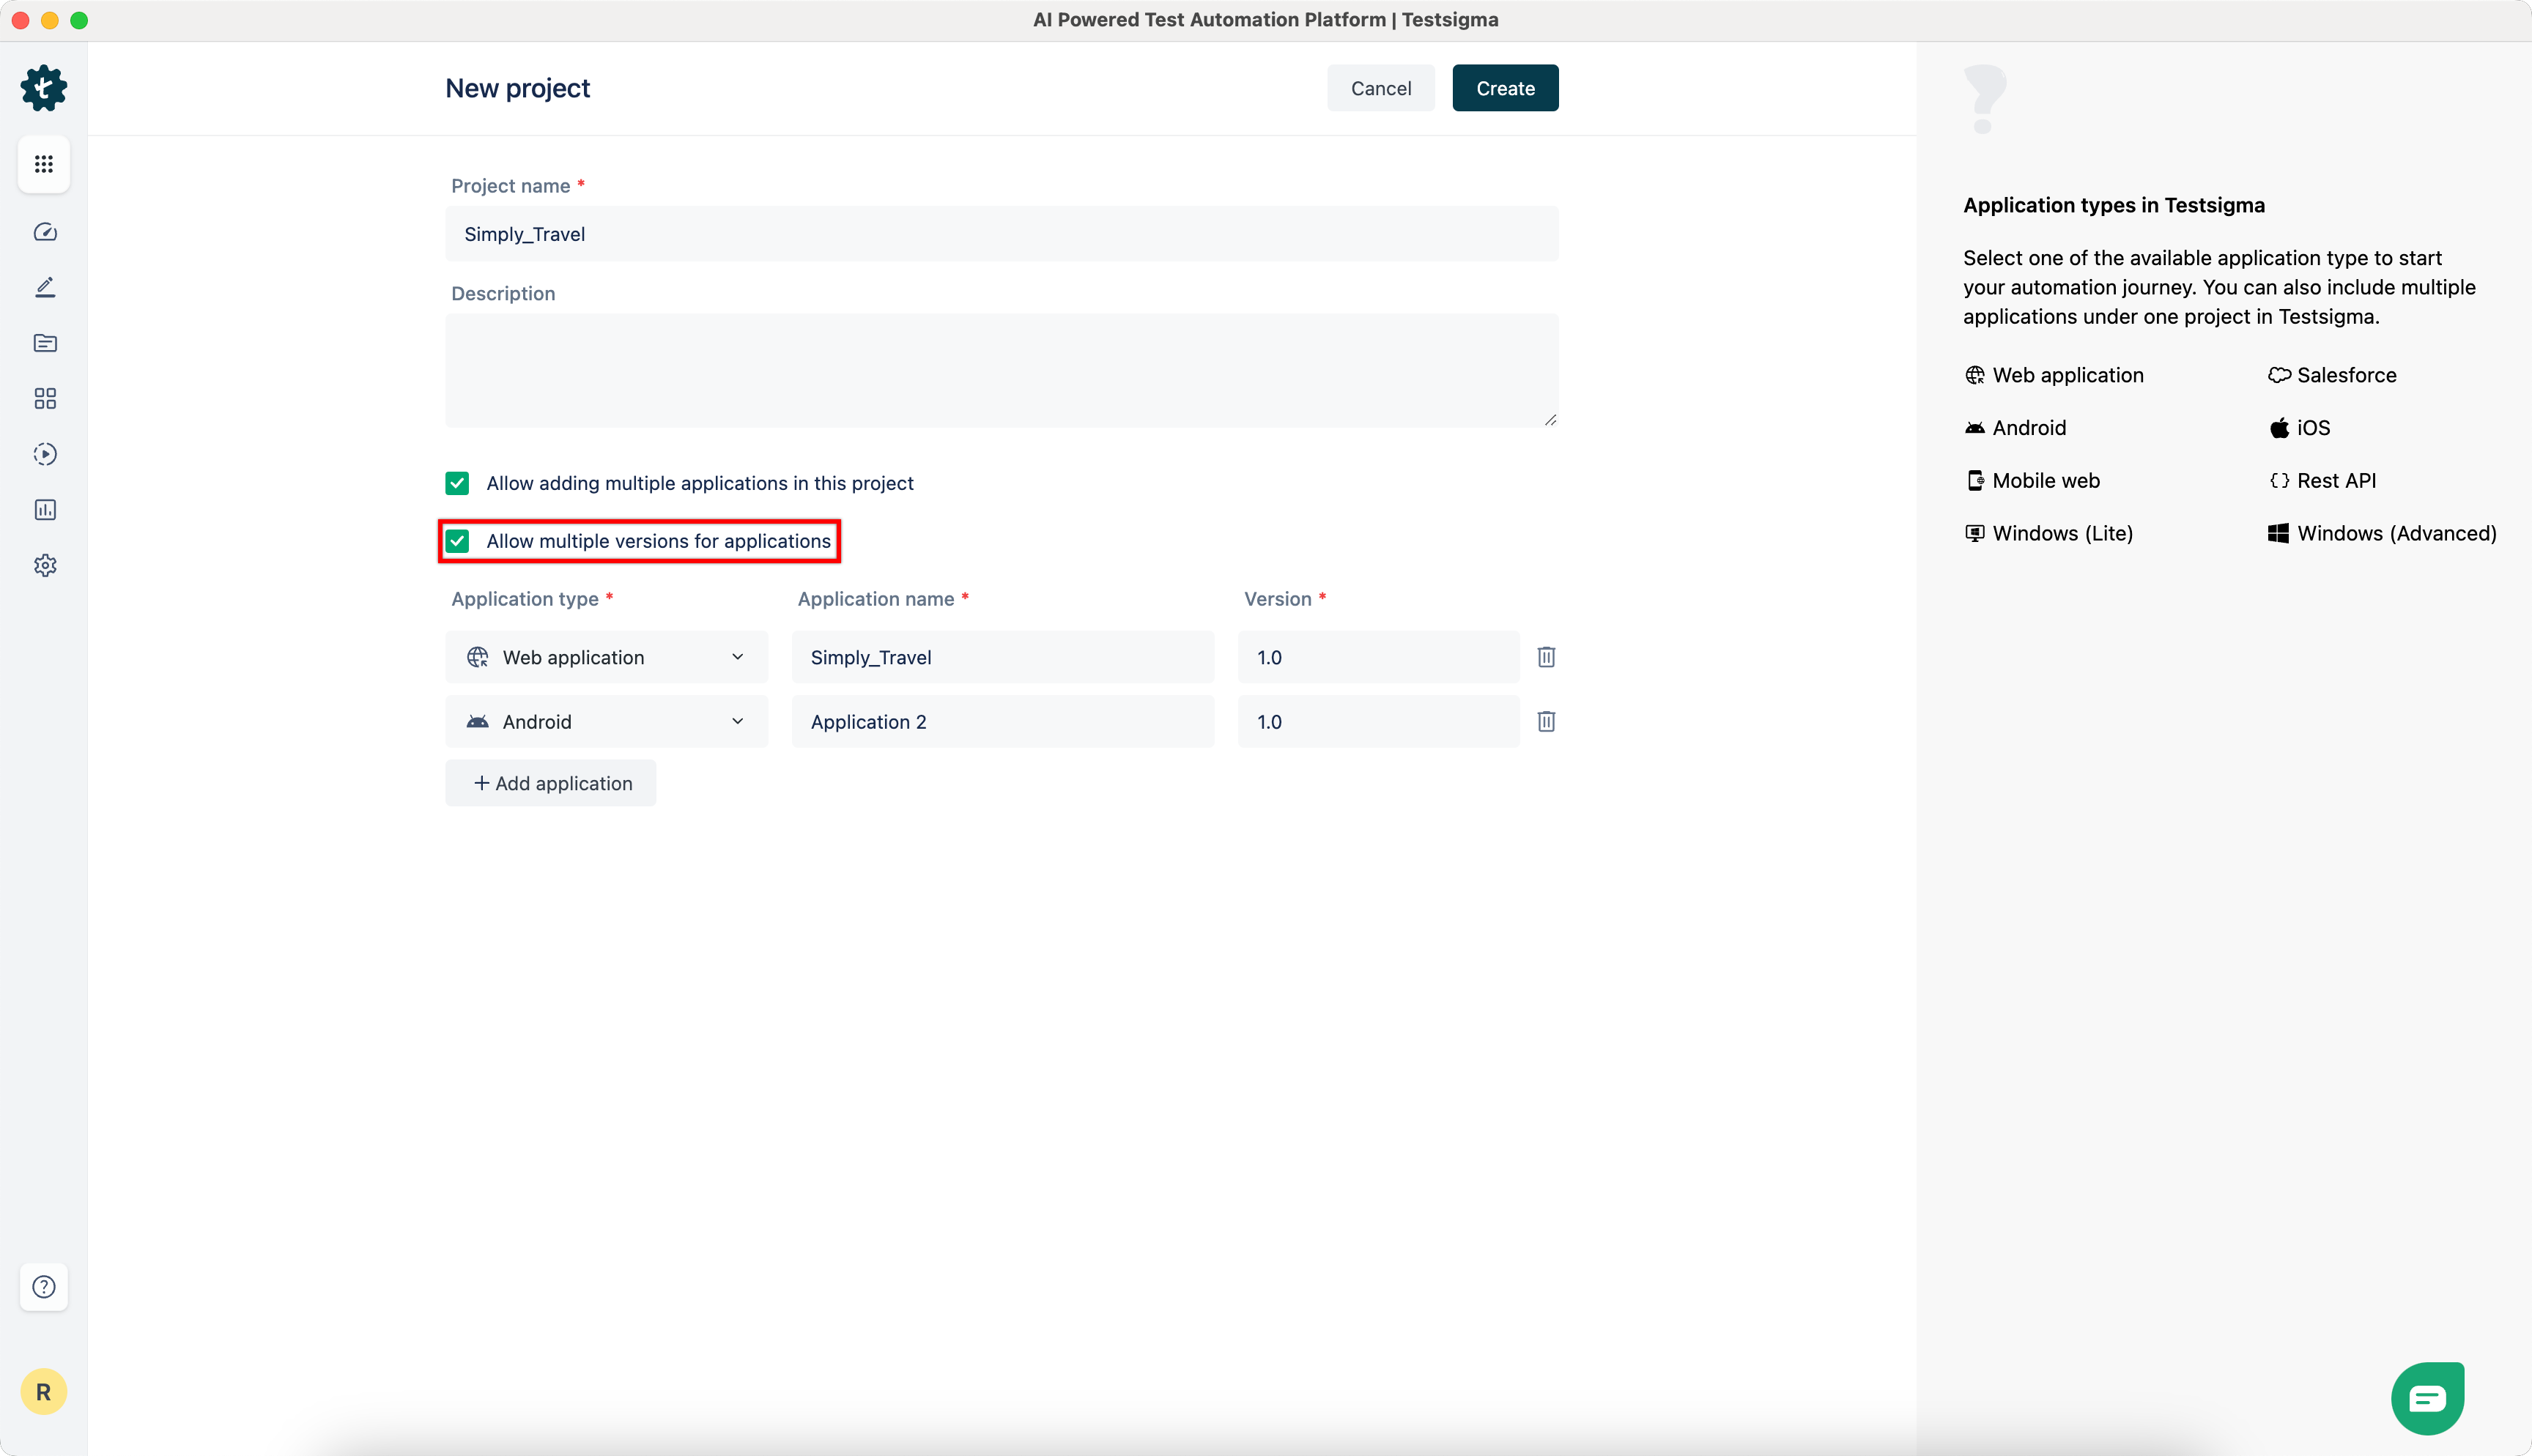Click Application types in Testsigma heading

click(x=2113, y=205)
